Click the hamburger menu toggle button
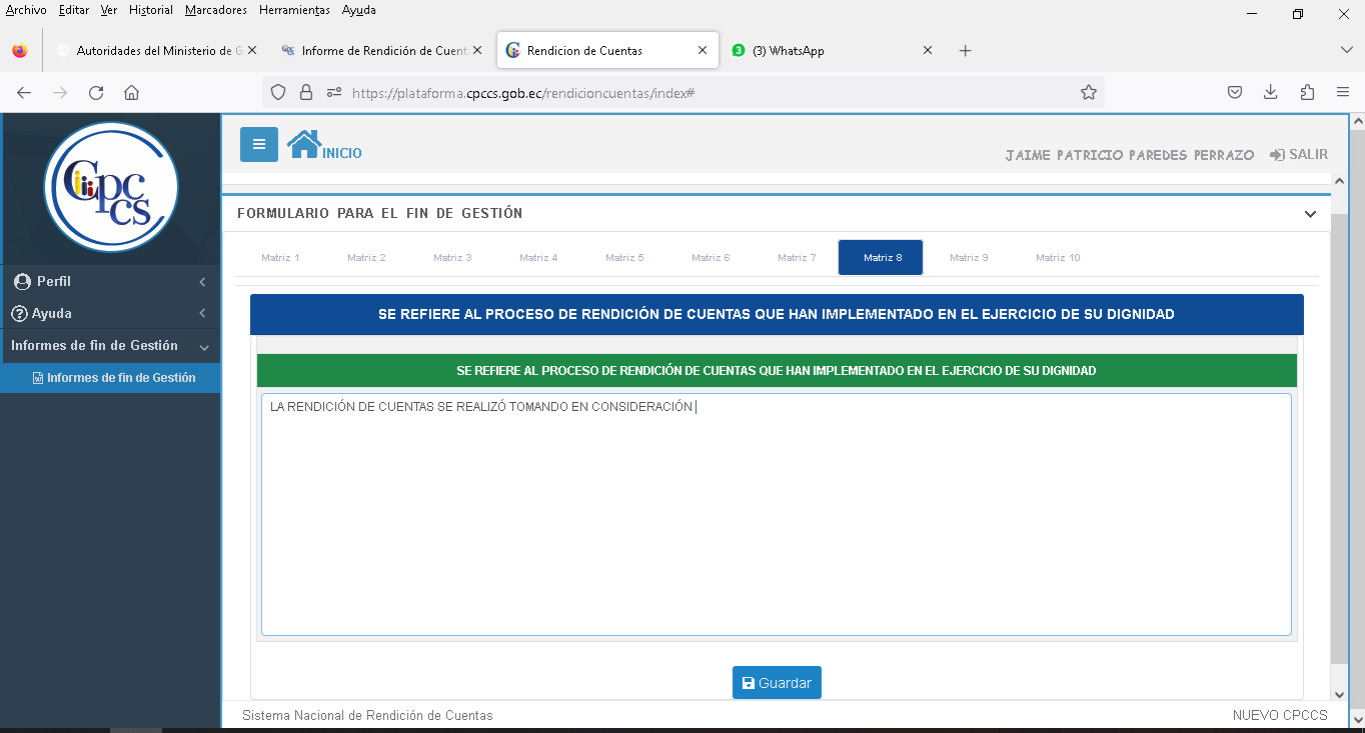Viewport: 1365px width, 733px height. coord(258,144)
